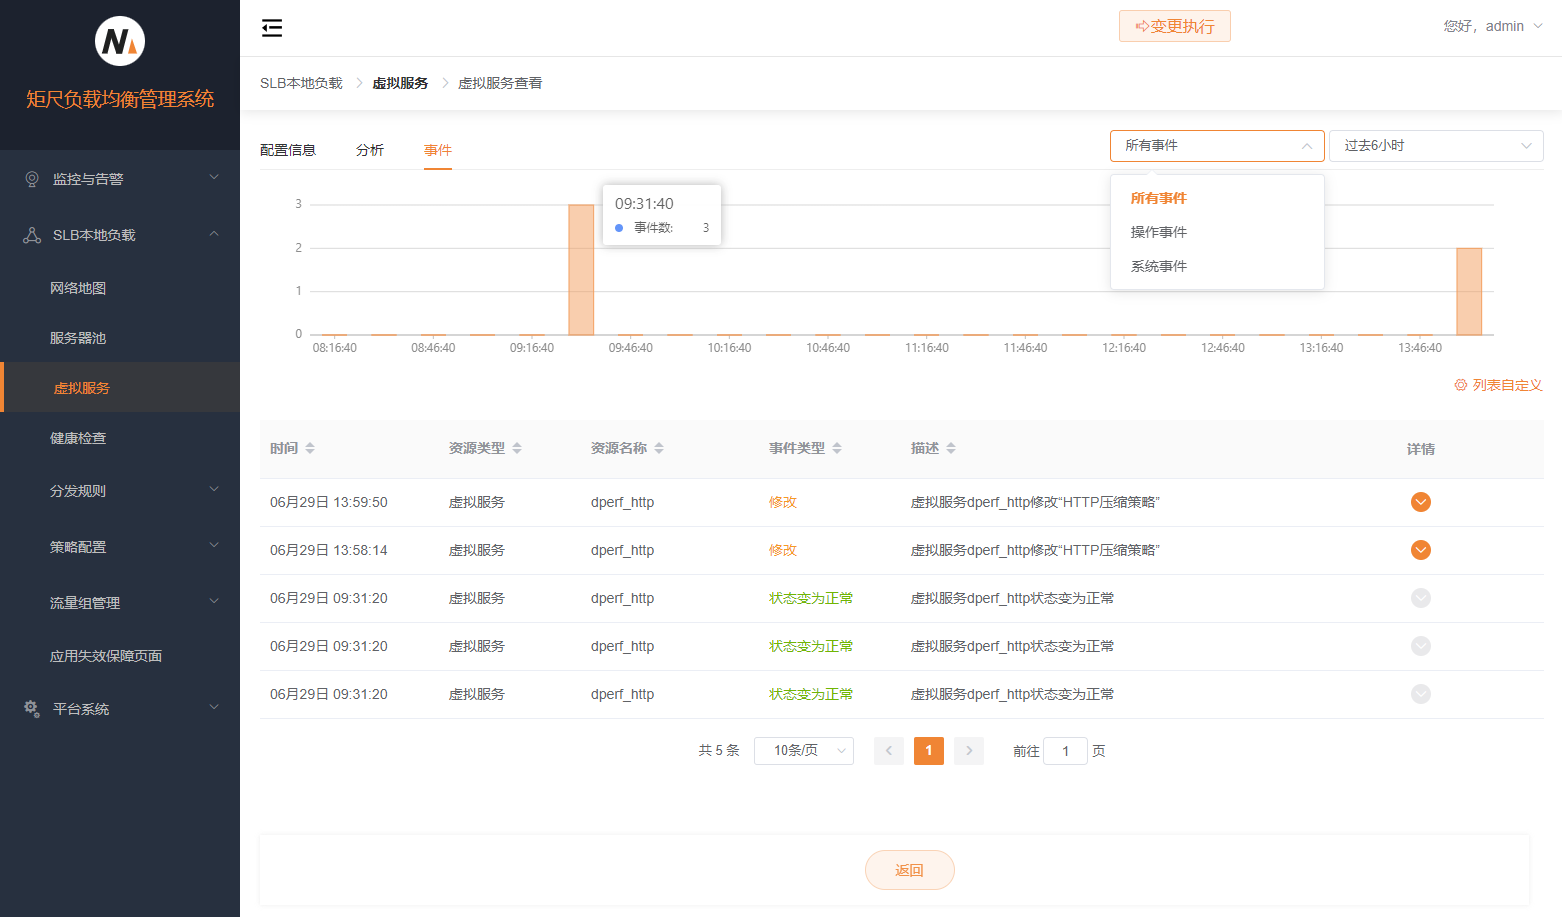Expand details for 13:58:14 event row
Image resolution: width=1562 pixels, height=917 pixels.
1420,550
